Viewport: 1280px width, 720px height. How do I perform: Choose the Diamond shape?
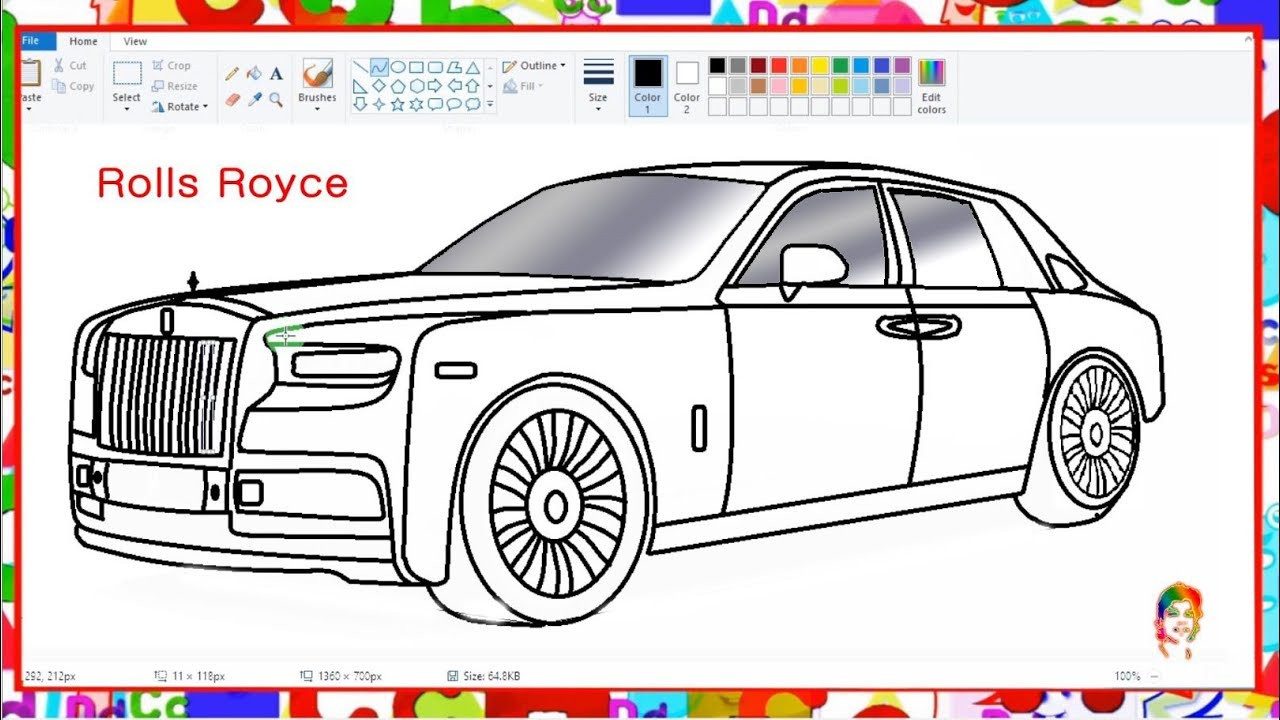point(379,86)
